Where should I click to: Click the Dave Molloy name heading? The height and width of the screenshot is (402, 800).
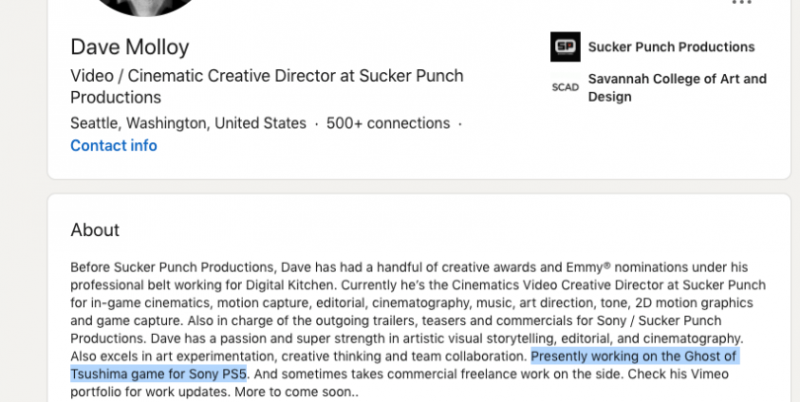129,47
